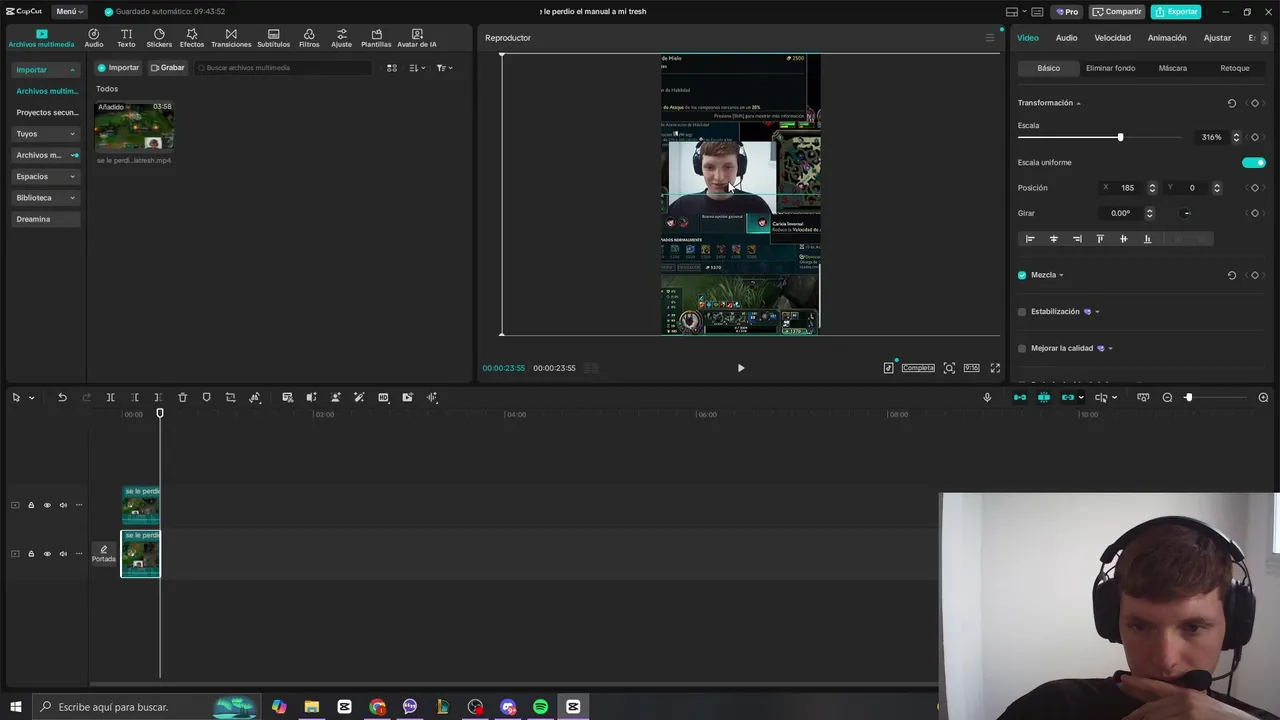Switch to the Velocidad tab
The image size is (1280, 720).
click(x=1112, y=38)
